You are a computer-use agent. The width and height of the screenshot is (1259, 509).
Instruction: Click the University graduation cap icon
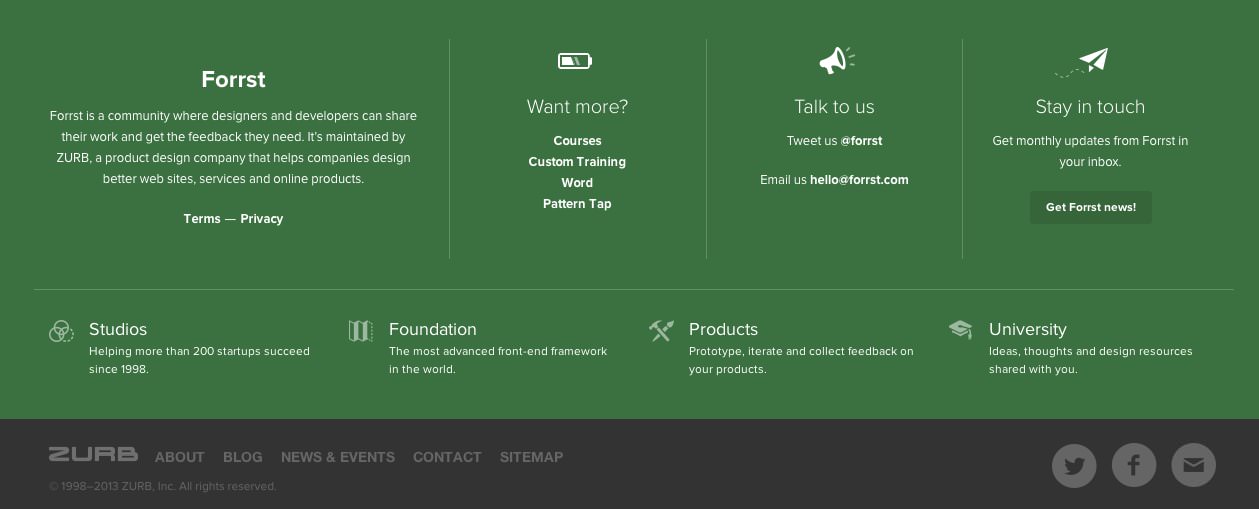[960, 329]
